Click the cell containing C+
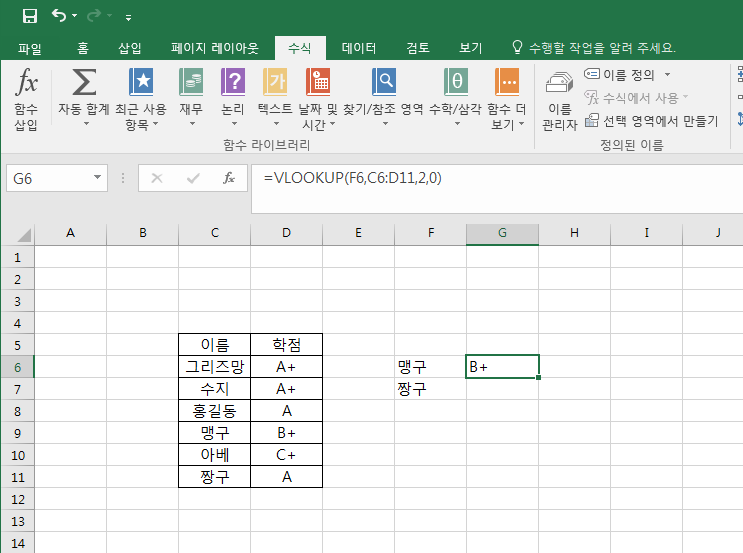The width and height of the screenshot is (743, 553). coord(287,455)
